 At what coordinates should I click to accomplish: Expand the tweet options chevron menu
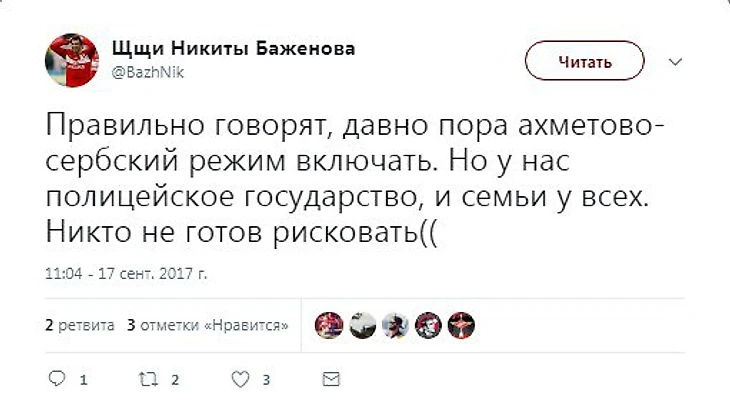(x=675, y=62)
